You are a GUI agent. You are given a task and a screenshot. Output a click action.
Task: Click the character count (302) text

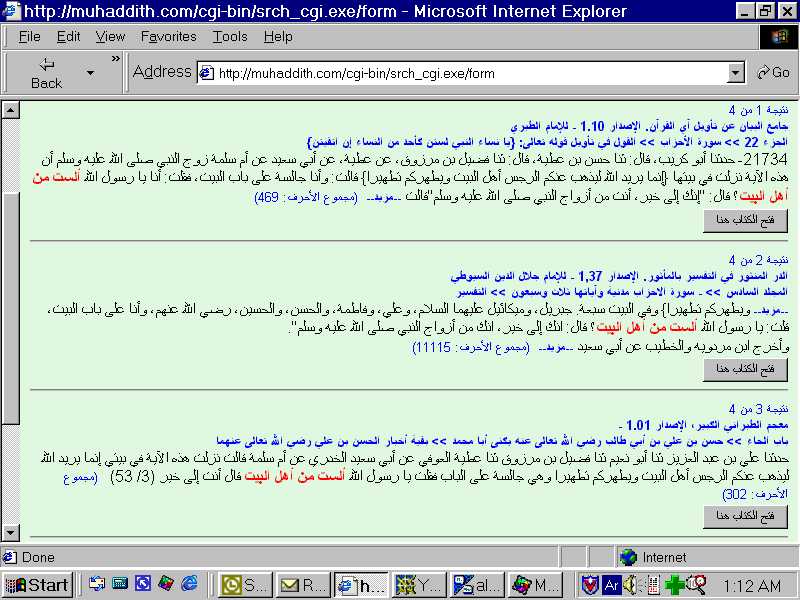pos(755,494)
